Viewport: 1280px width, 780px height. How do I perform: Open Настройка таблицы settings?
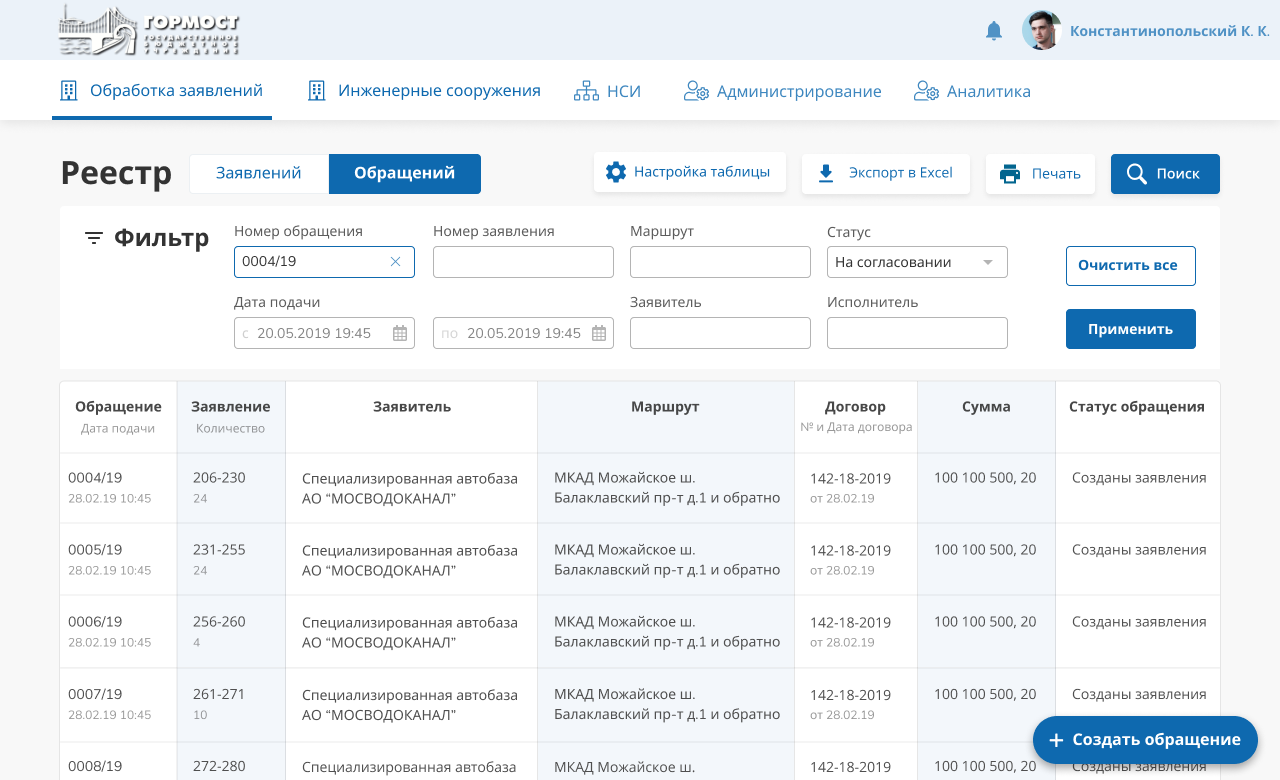tap(690, 172)
